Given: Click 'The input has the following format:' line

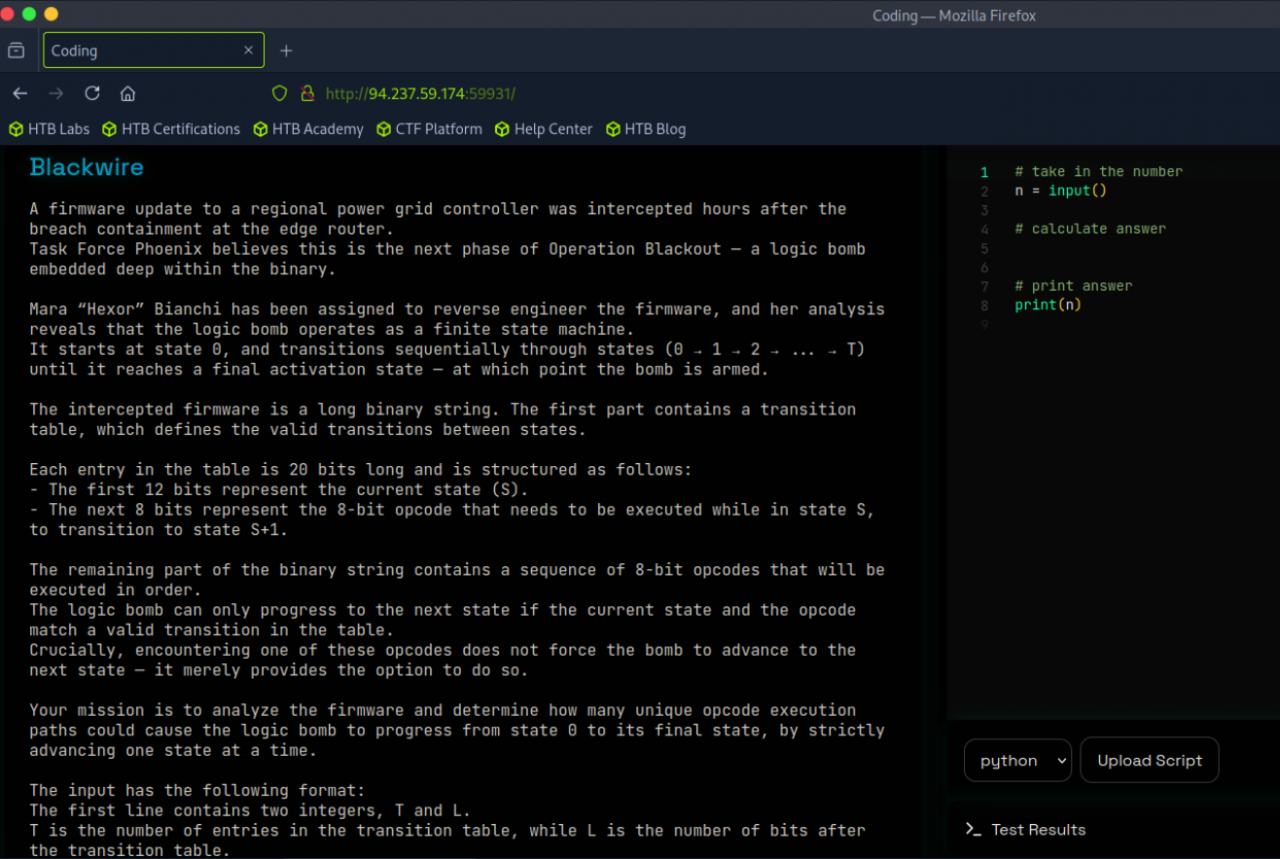Looking at the screenshot, I should point(199,790).
